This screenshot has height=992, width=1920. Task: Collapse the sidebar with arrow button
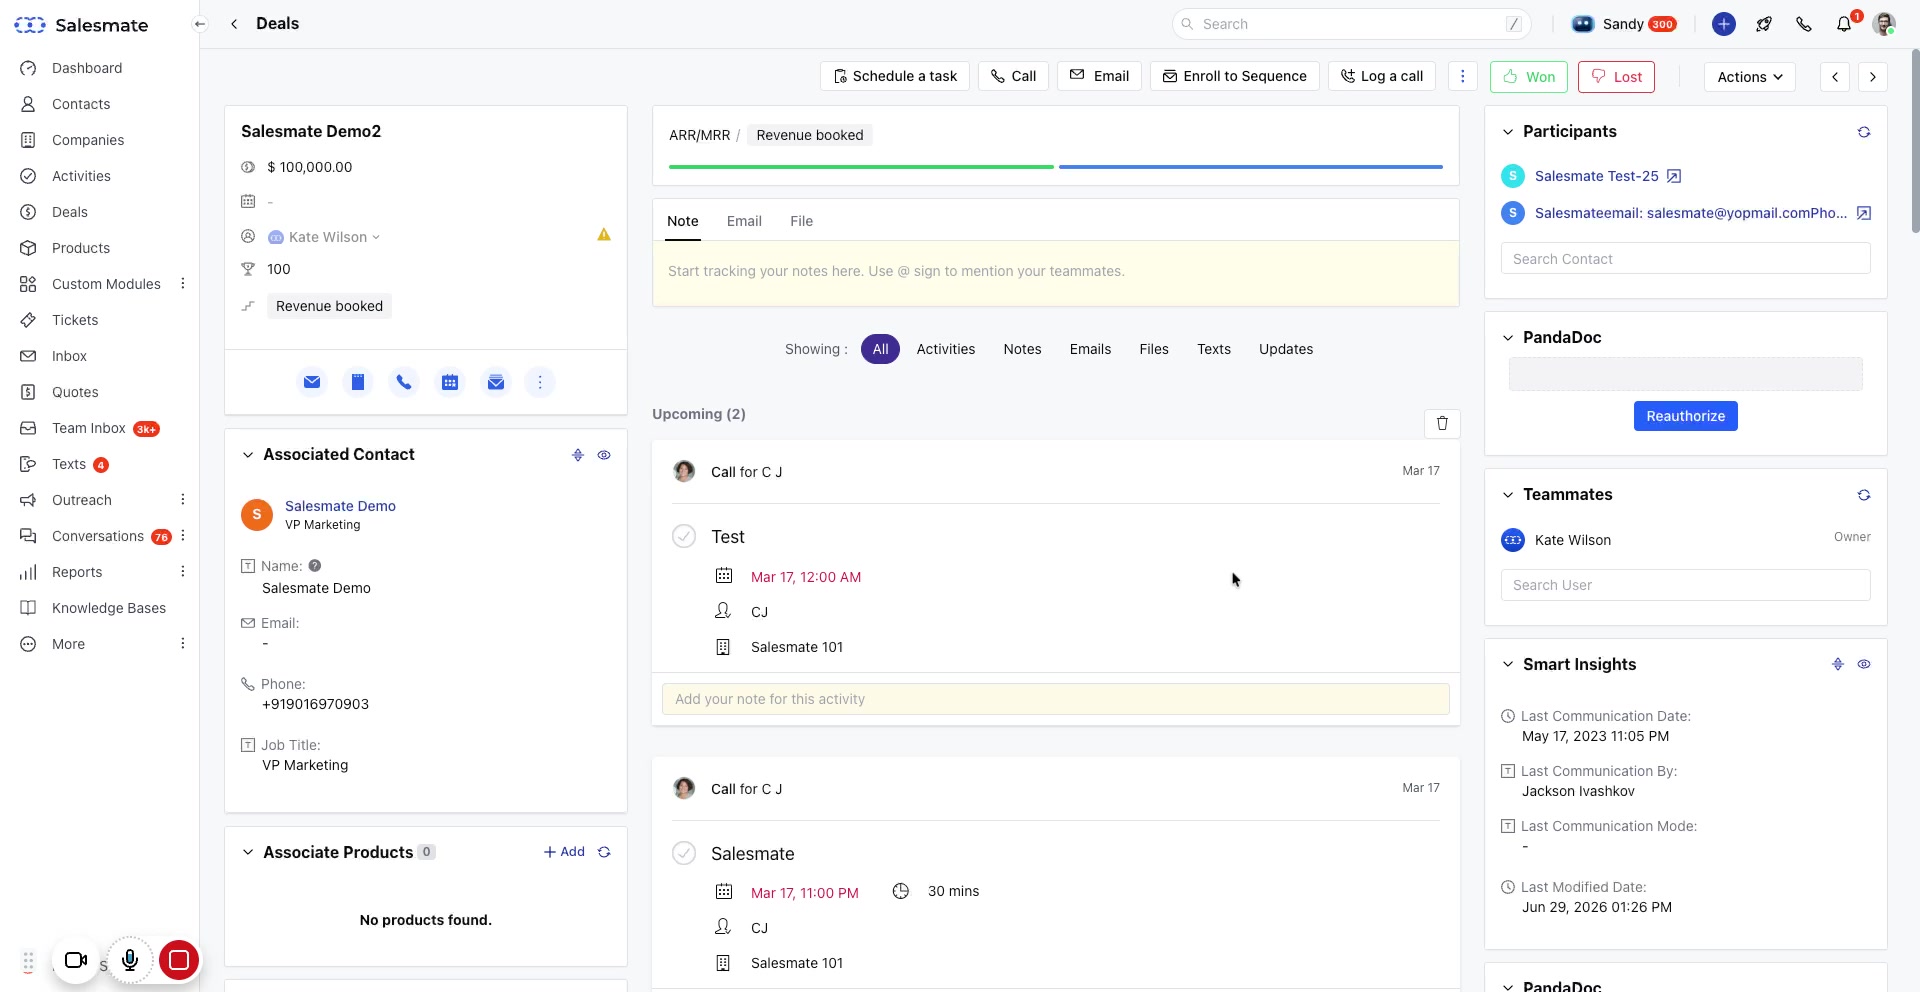[x=200, y=24]
